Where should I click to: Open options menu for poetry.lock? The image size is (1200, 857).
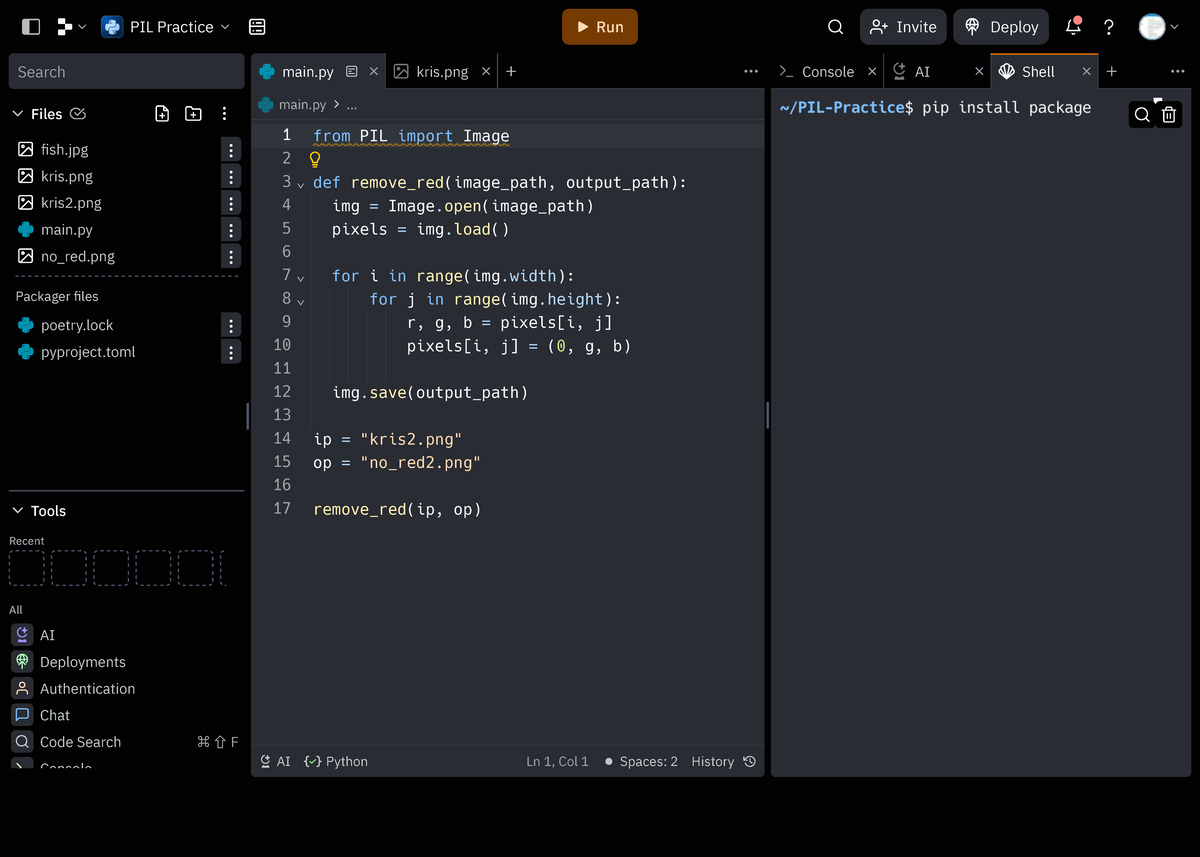tap(231, 326)
